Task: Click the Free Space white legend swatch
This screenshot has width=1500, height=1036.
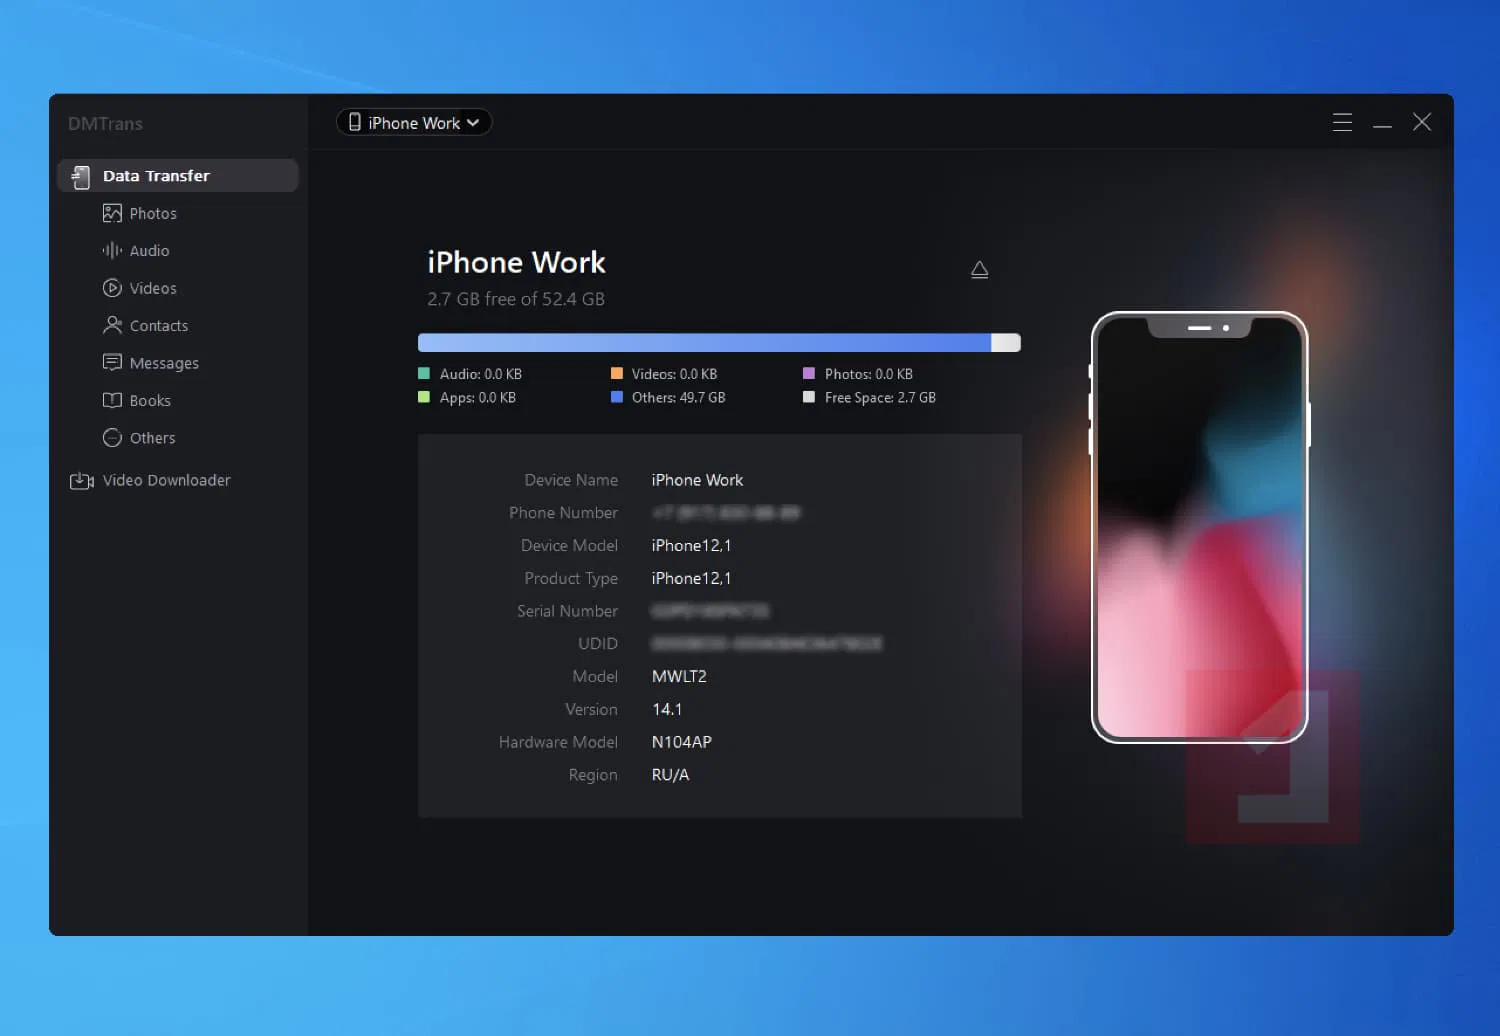Action: coord(809,397)
